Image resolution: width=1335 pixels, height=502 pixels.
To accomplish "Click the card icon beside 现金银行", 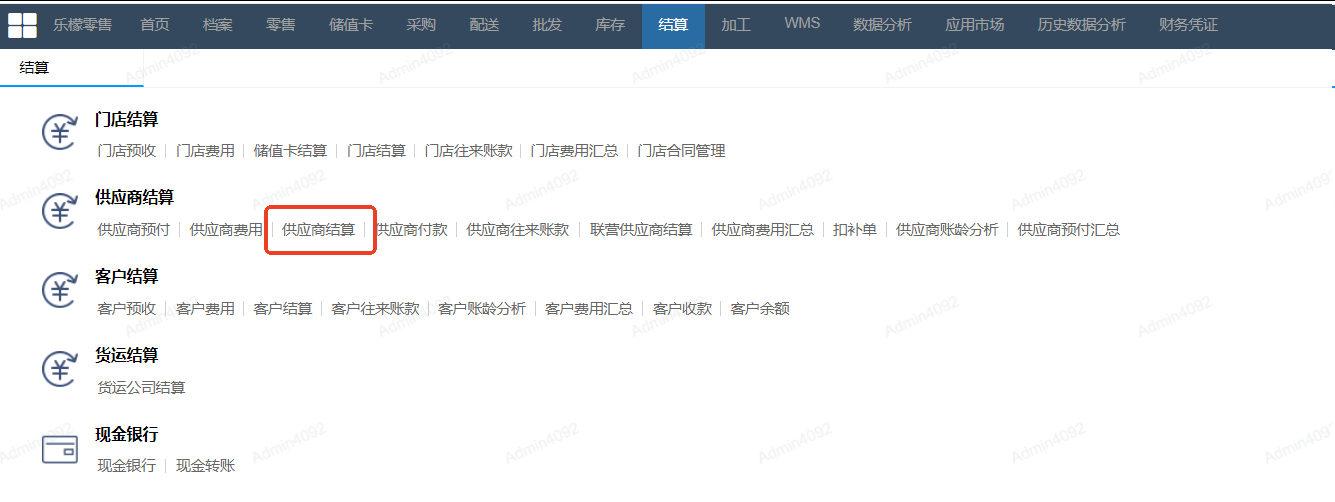I will point(60,449).
